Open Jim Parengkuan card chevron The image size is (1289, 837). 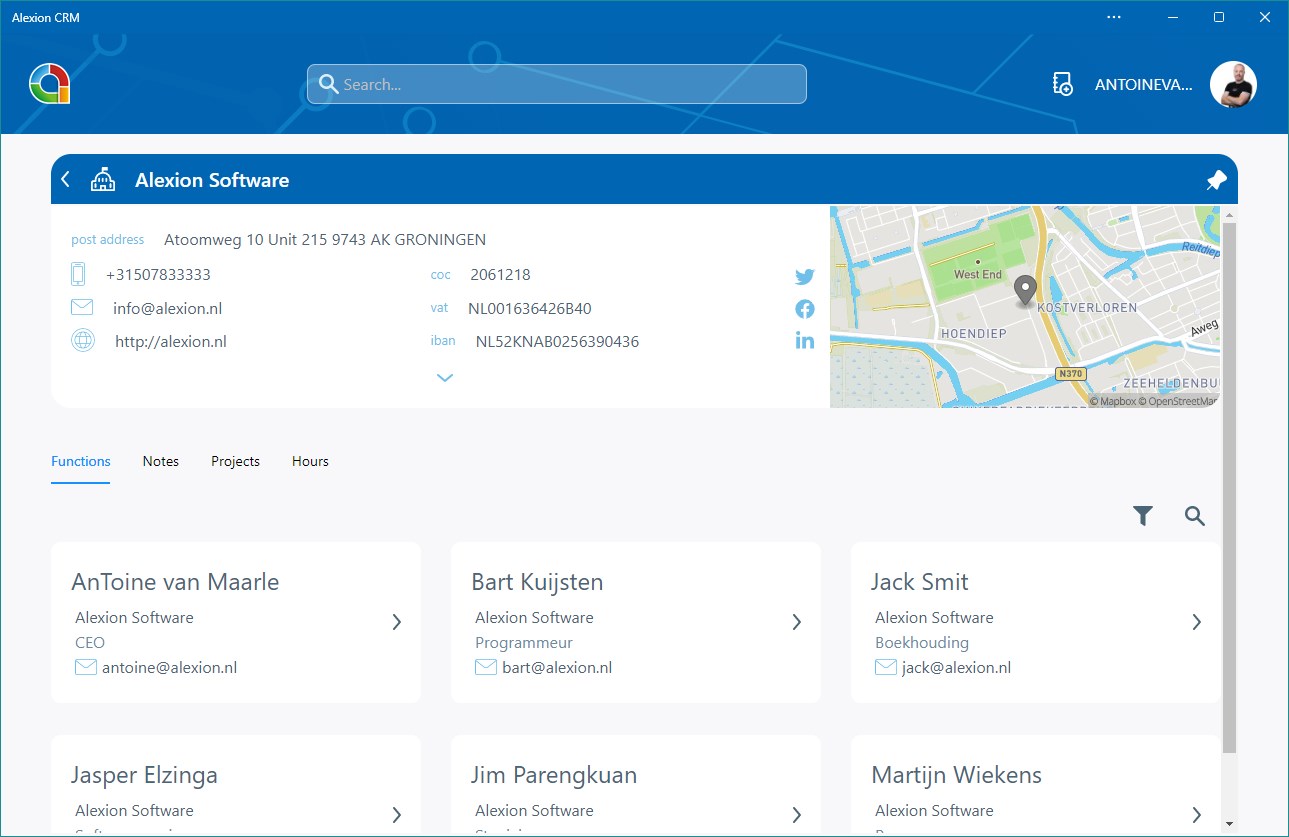(x=797, y=815)
